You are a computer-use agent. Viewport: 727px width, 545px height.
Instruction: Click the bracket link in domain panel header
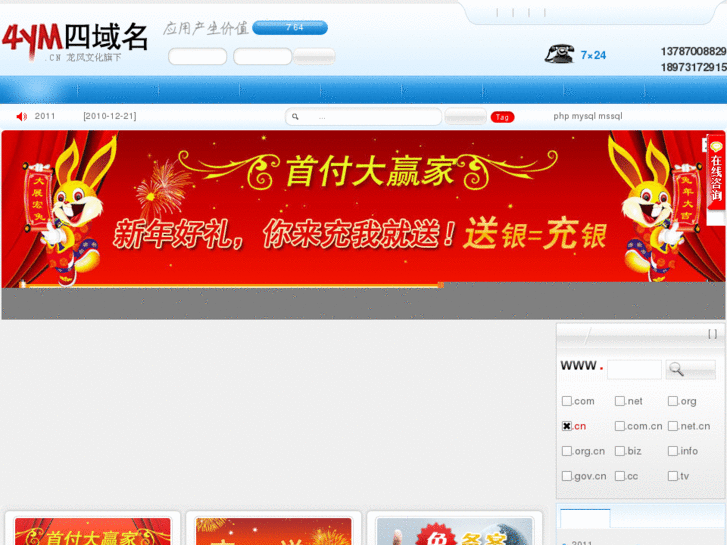(712, 333)
